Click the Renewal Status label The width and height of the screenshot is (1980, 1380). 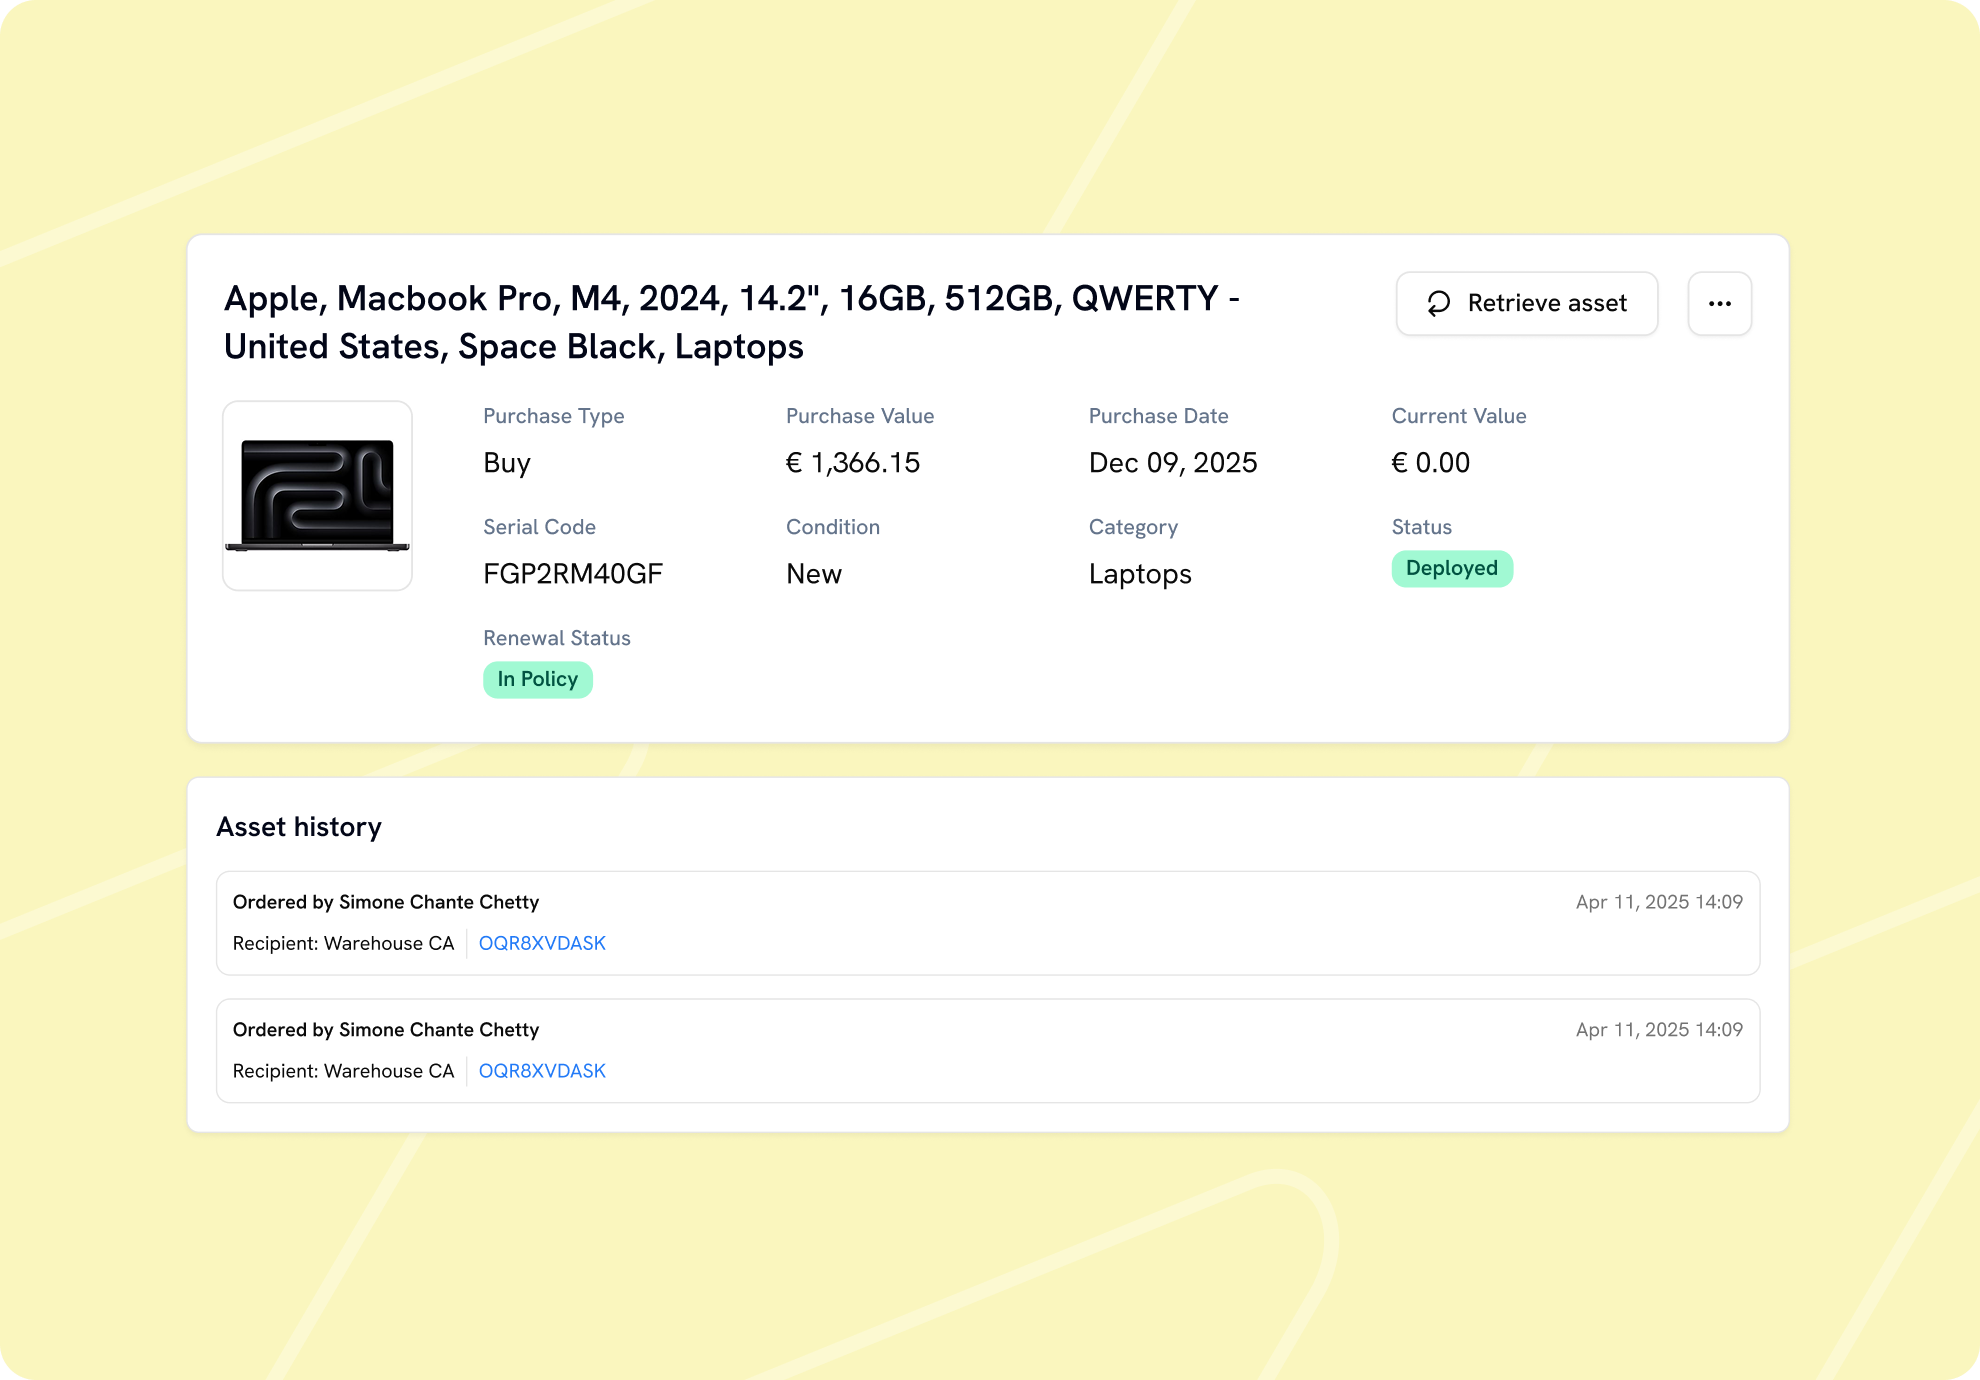pyautogui.click(x=557, y=638)
